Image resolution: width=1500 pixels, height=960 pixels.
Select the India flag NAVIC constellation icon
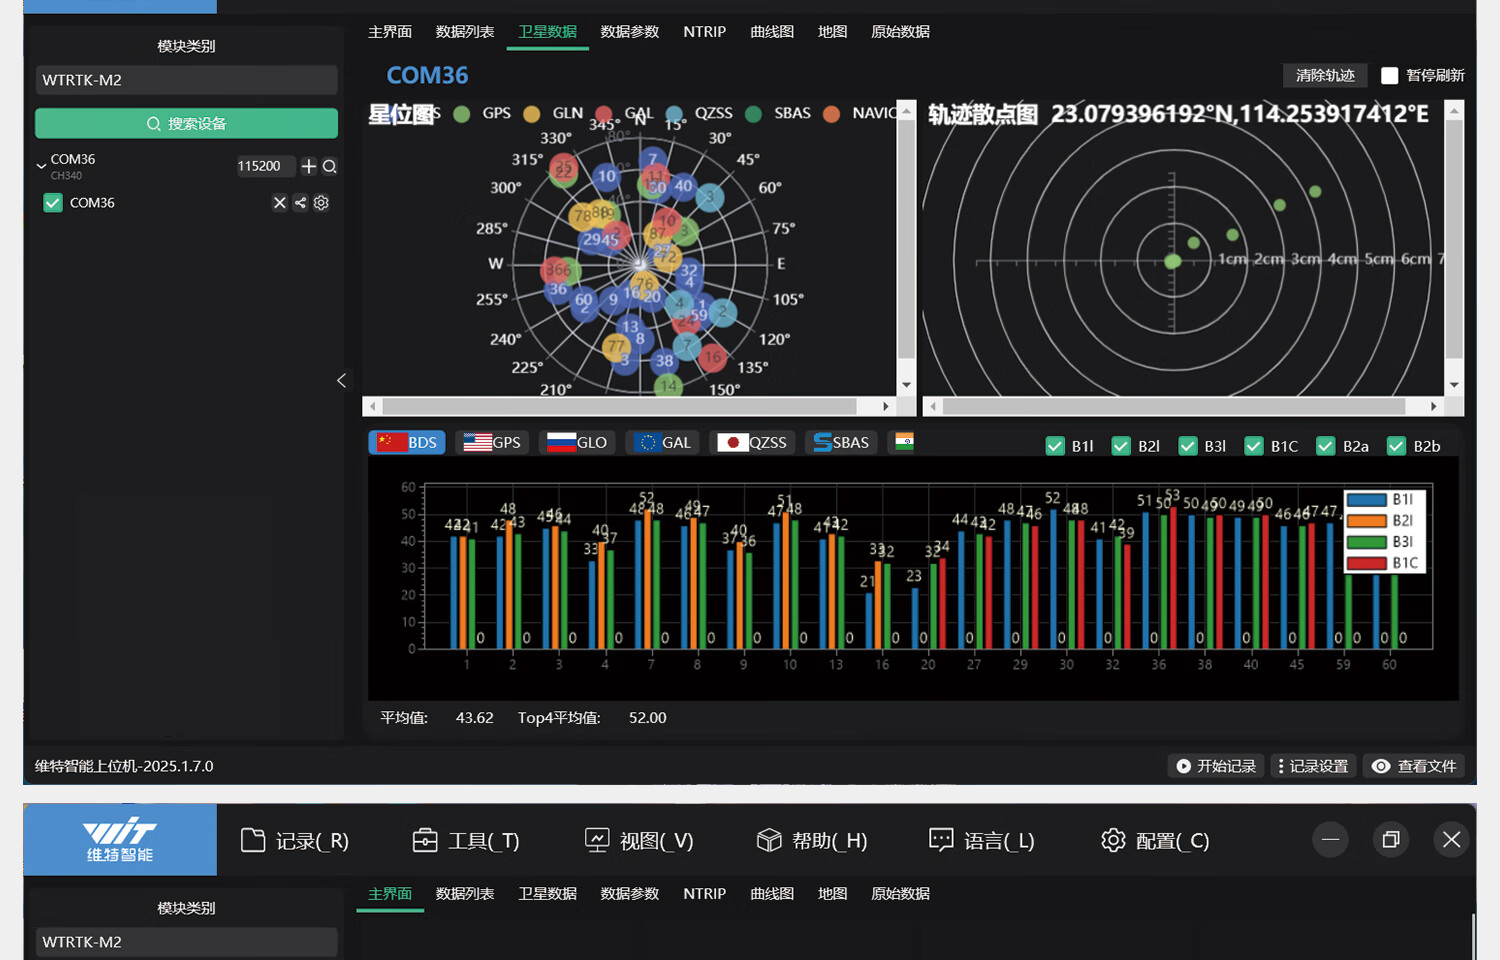point(904,442)
